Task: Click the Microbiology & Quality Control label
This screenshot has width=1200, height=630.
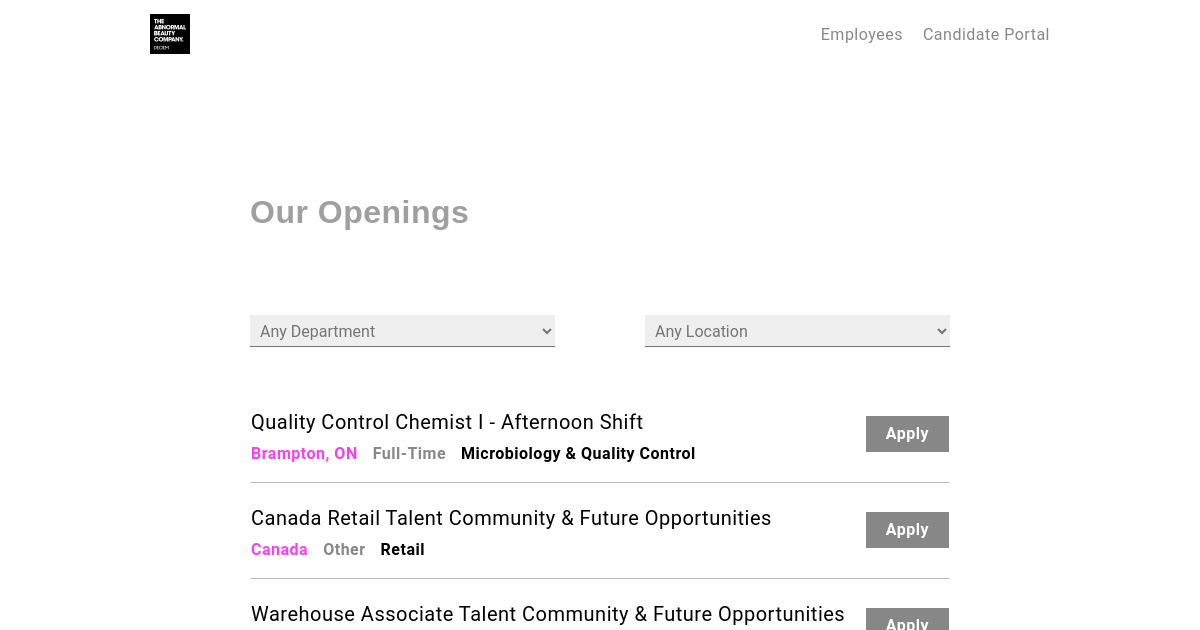Action: pos(578,453)
